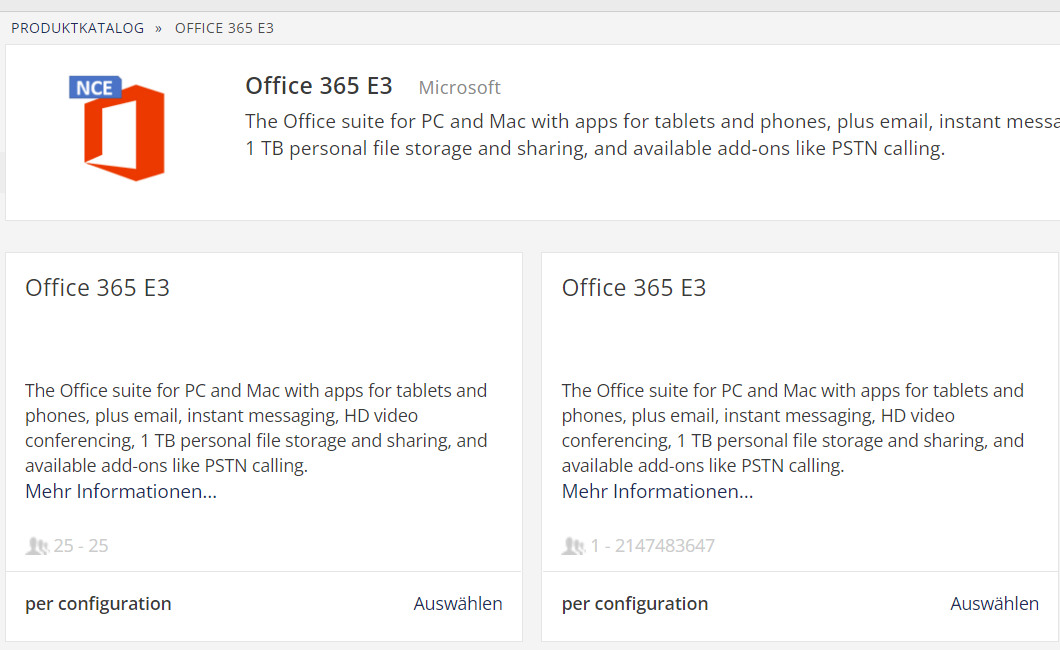1060x650 pixels.
Task: Select the Office 365 E3 title in the 25 - 25 card
Action: (97, 288)
